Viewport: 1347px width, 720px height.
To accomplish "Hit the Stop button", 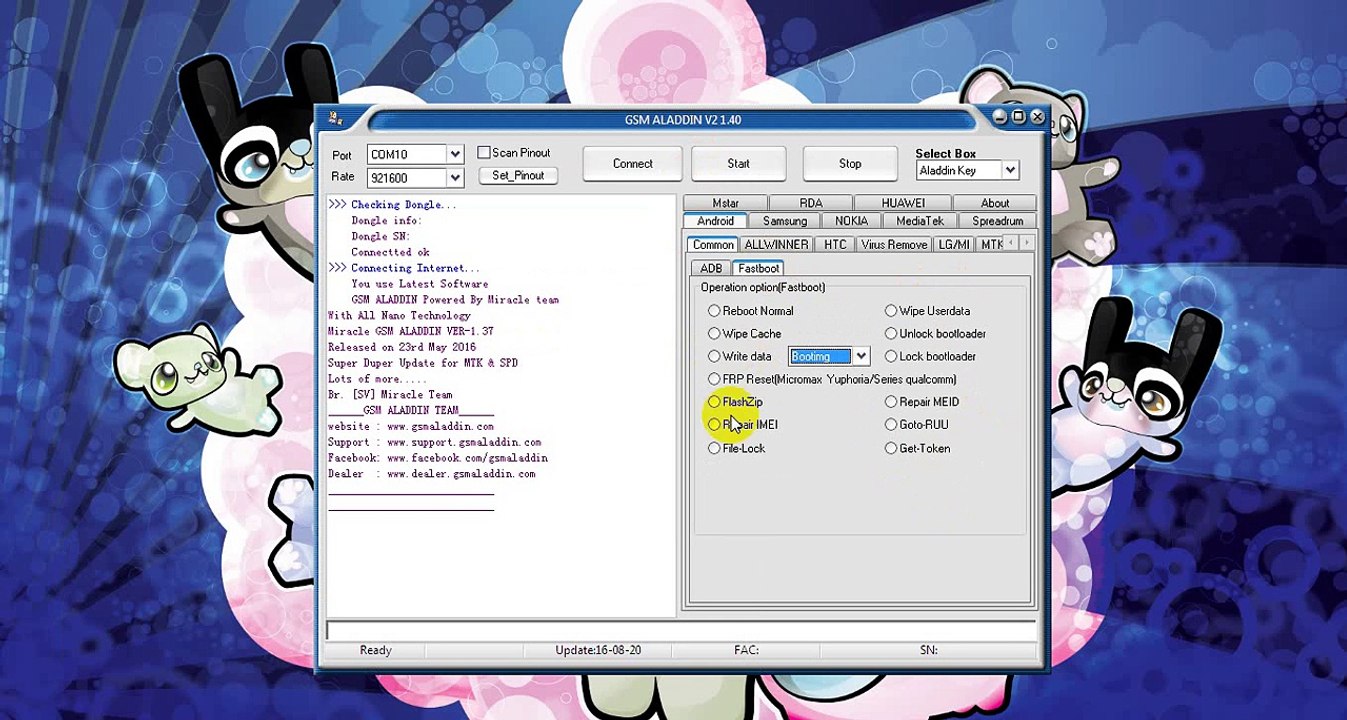I will pos(850,164).
